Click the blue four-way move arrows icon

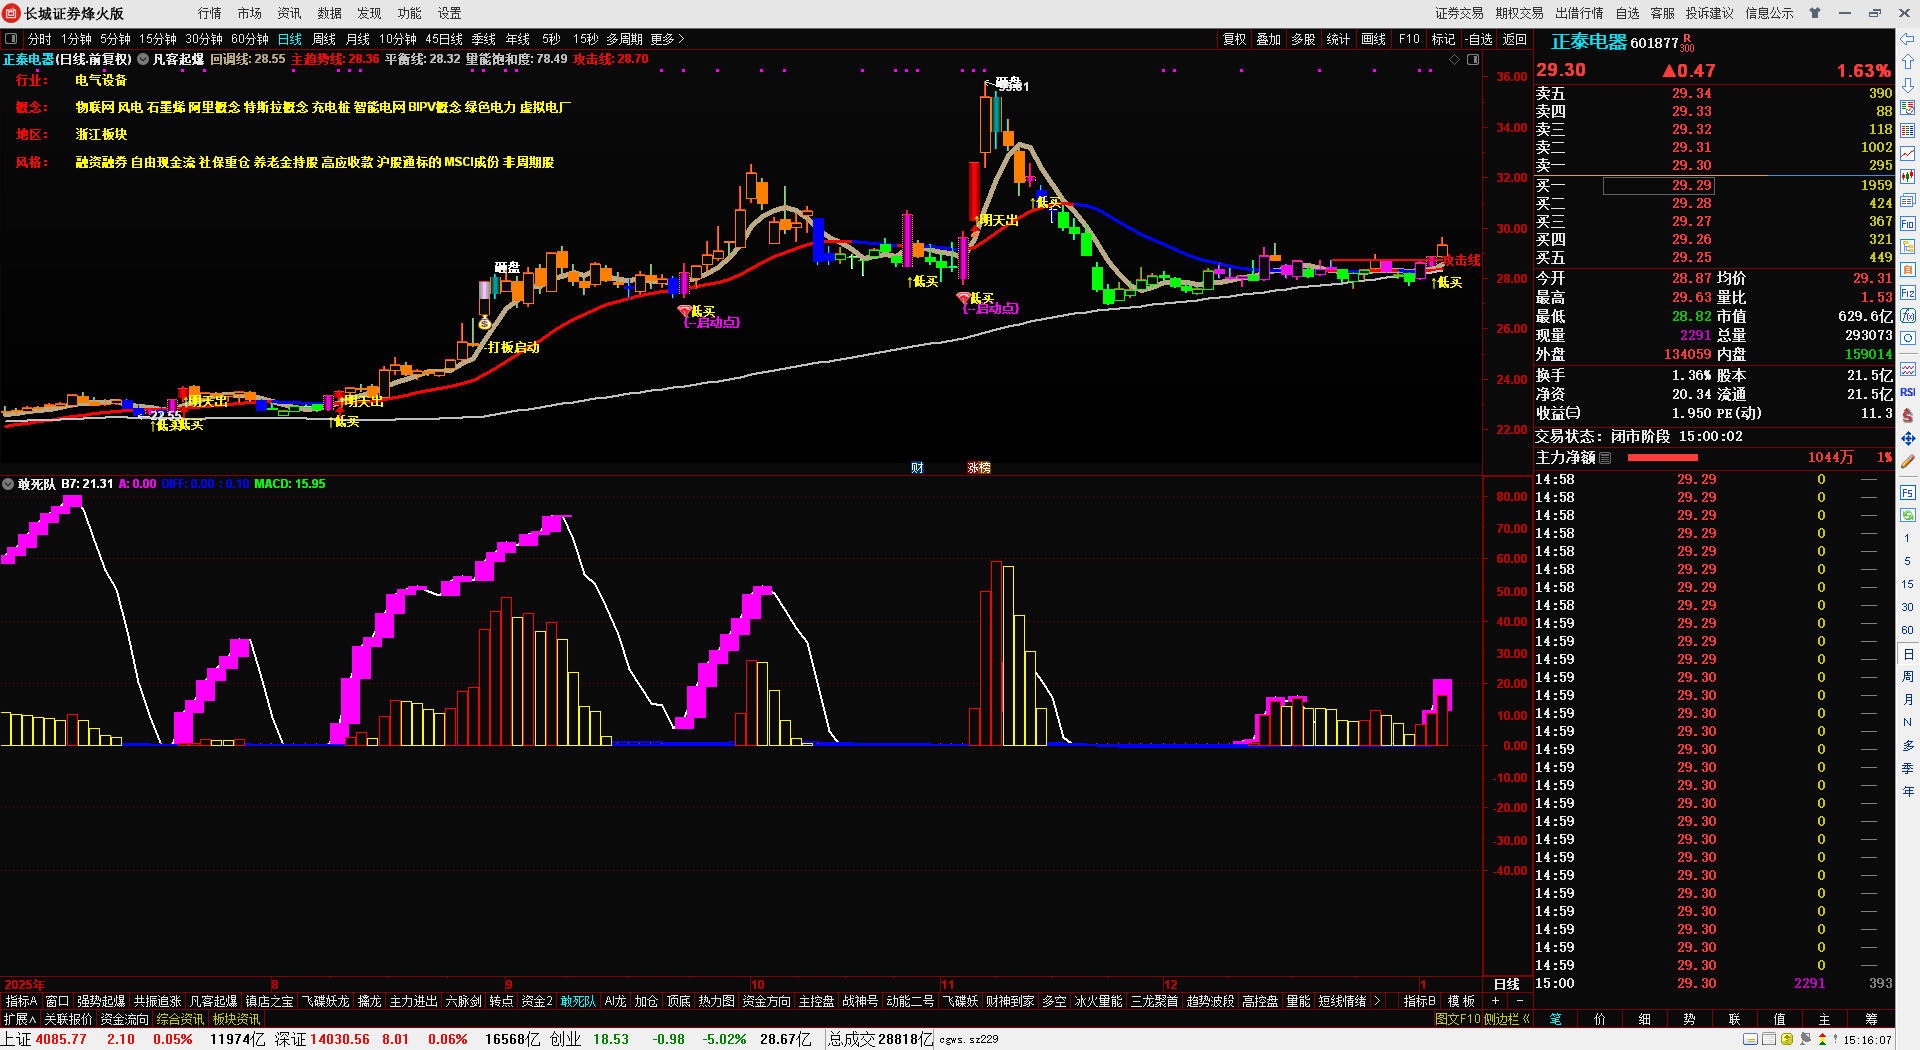[1907, 438]
